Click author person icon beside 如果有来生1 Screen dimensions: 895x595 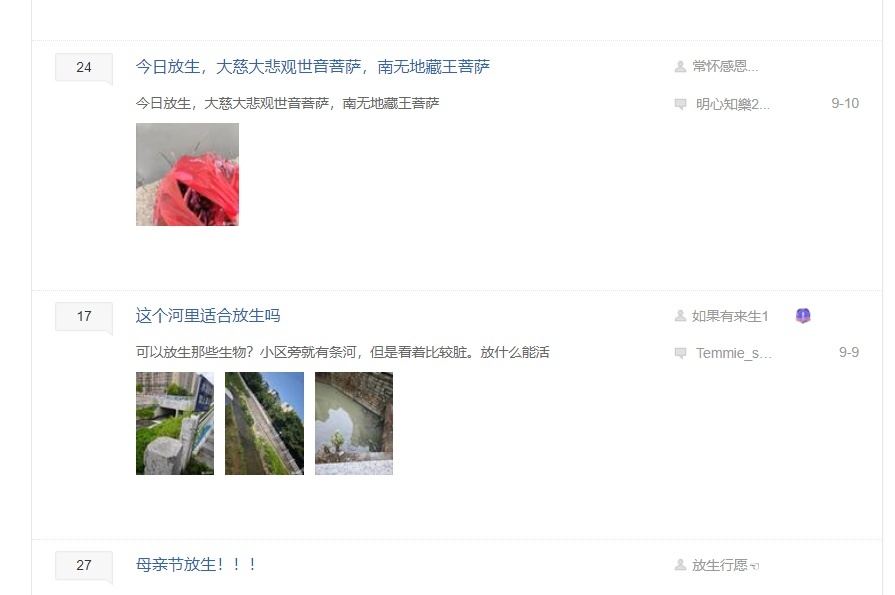(680, 316)
